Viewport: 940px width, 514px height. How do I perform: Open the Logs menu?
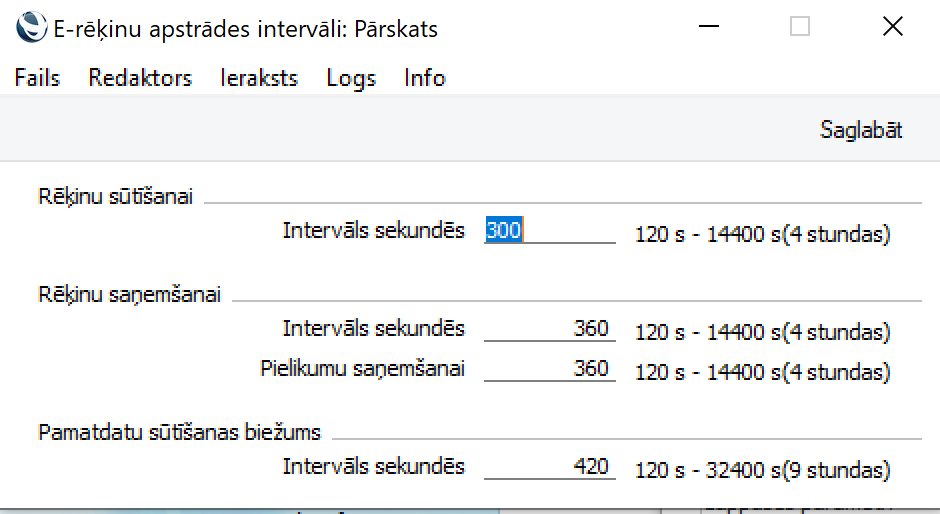[351, 78]
